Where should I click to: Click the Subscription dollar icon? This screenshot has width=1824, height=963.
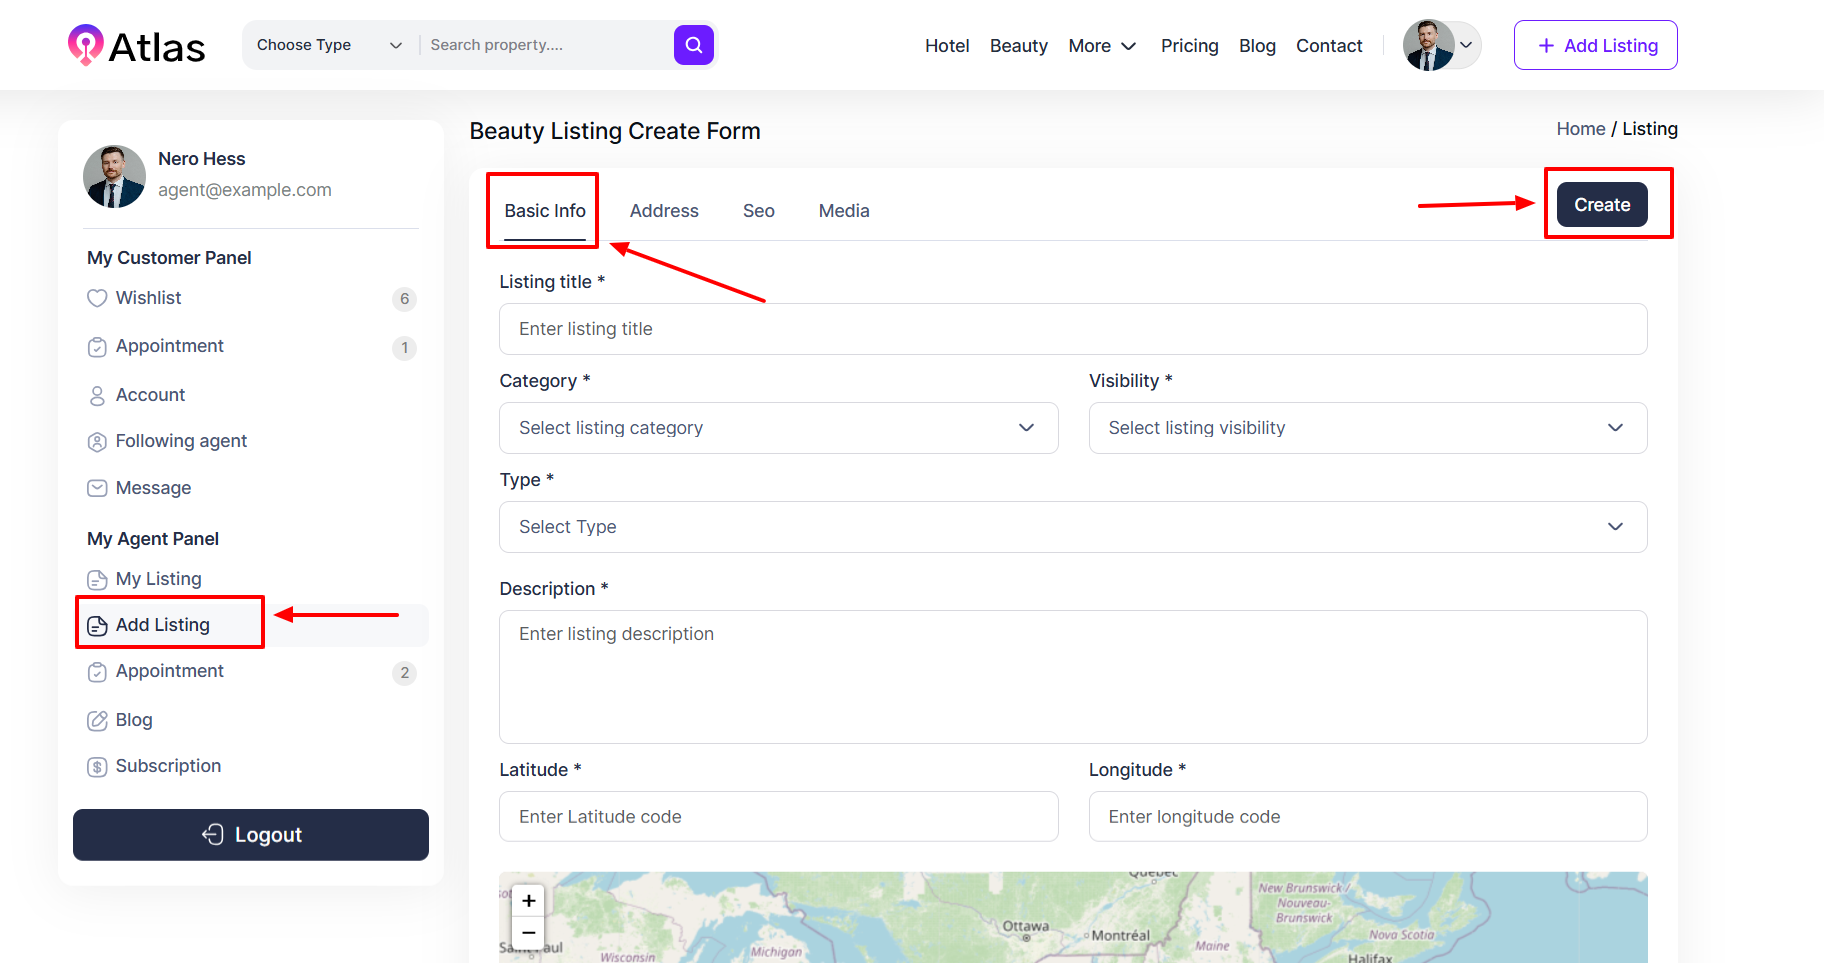[x=97, y=766]
